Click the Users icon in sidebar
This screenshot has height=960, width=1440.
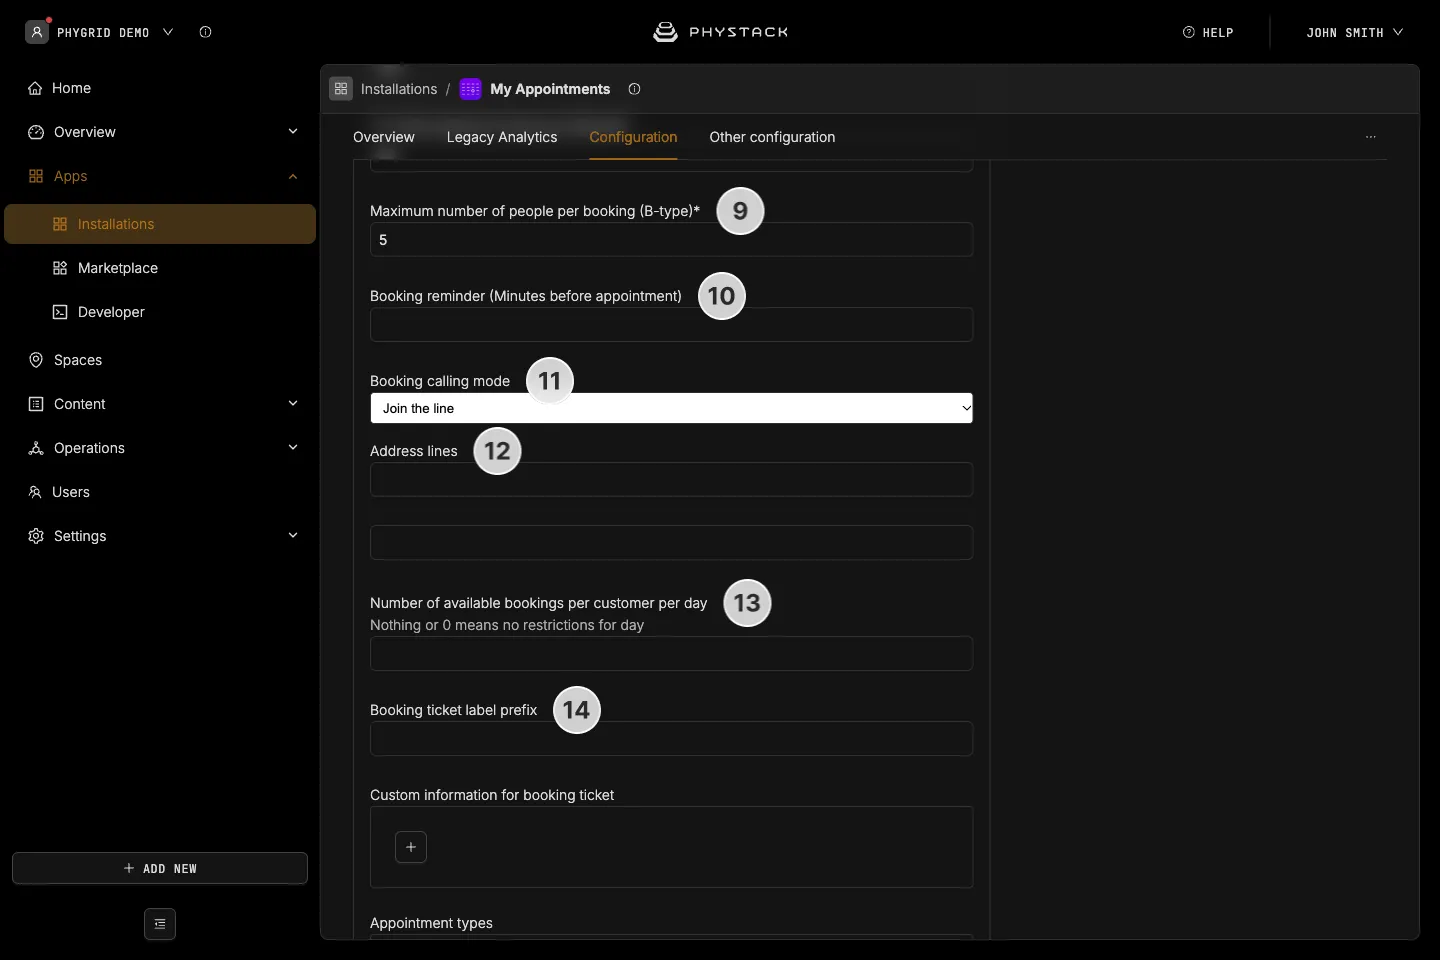(x=35, y=492)
